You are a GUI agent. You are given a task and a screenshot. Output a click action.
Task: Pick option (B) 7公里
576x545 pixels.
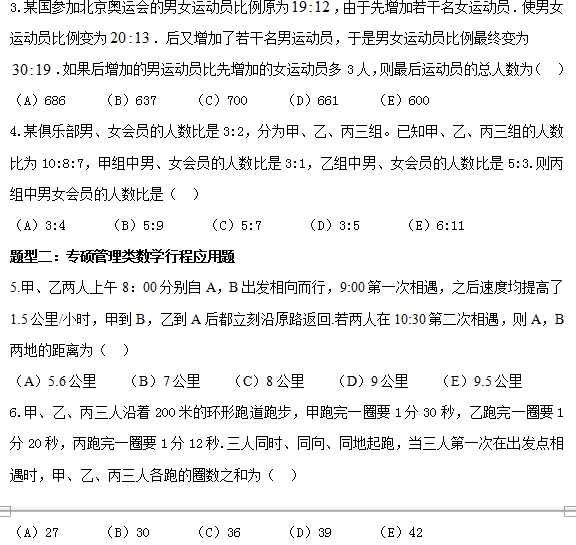[165, 382]
